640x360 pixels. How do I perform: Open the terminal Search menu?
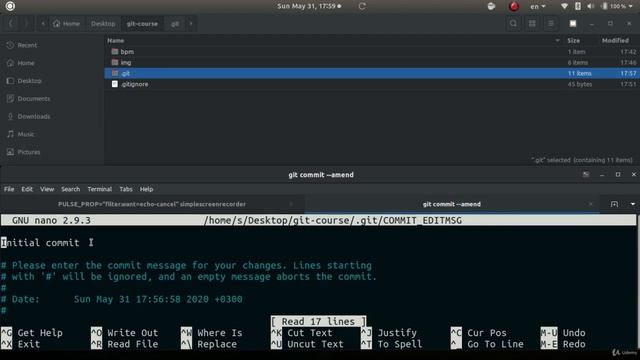click(71, 189)
